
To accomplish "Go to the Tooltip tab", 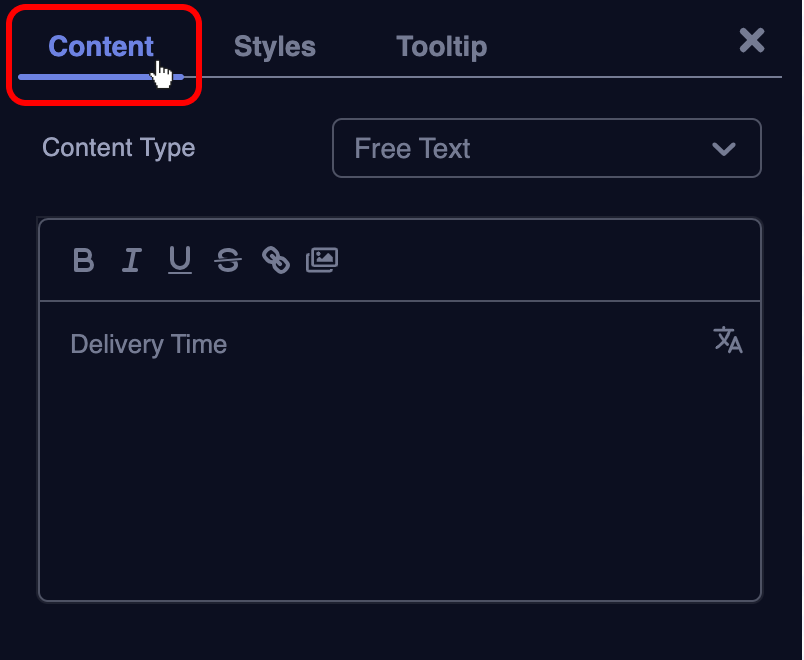I will [x=441, y=46].
